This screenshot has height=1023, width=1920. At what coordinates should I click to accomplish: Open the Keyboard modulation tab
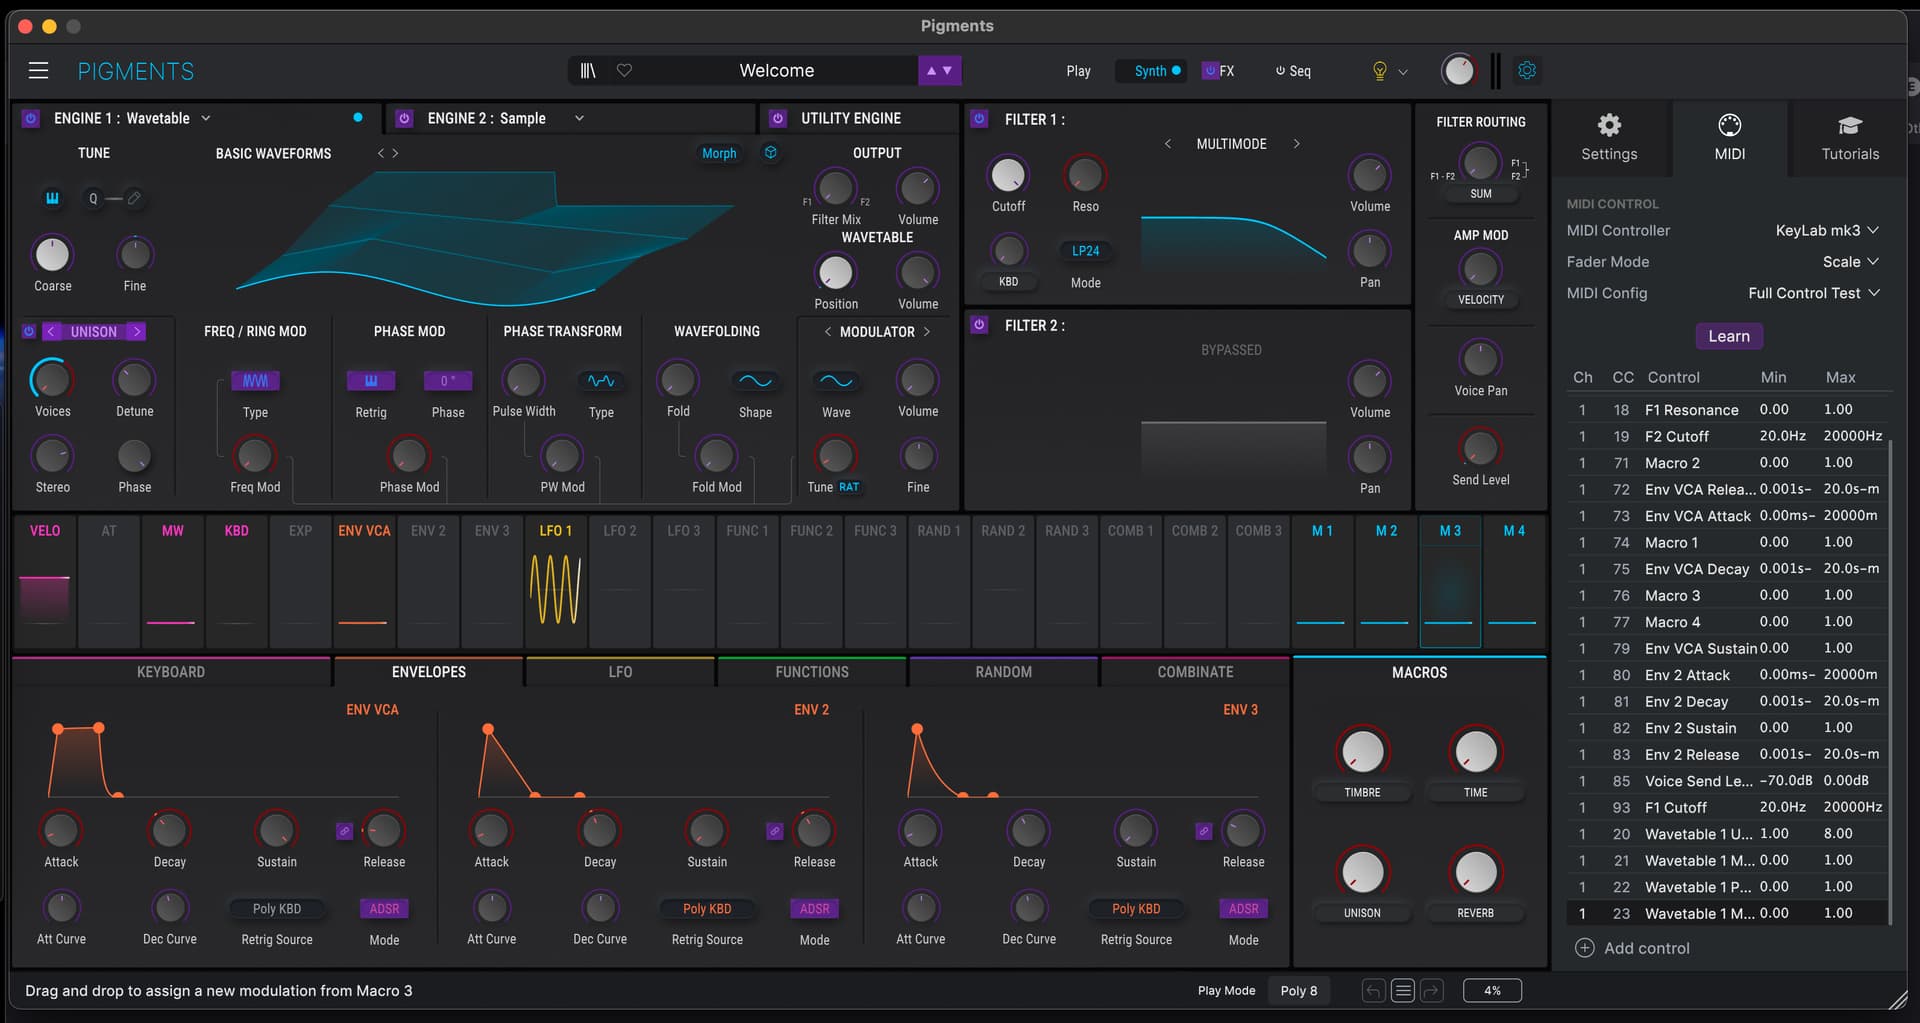click(x=171, y=672)
